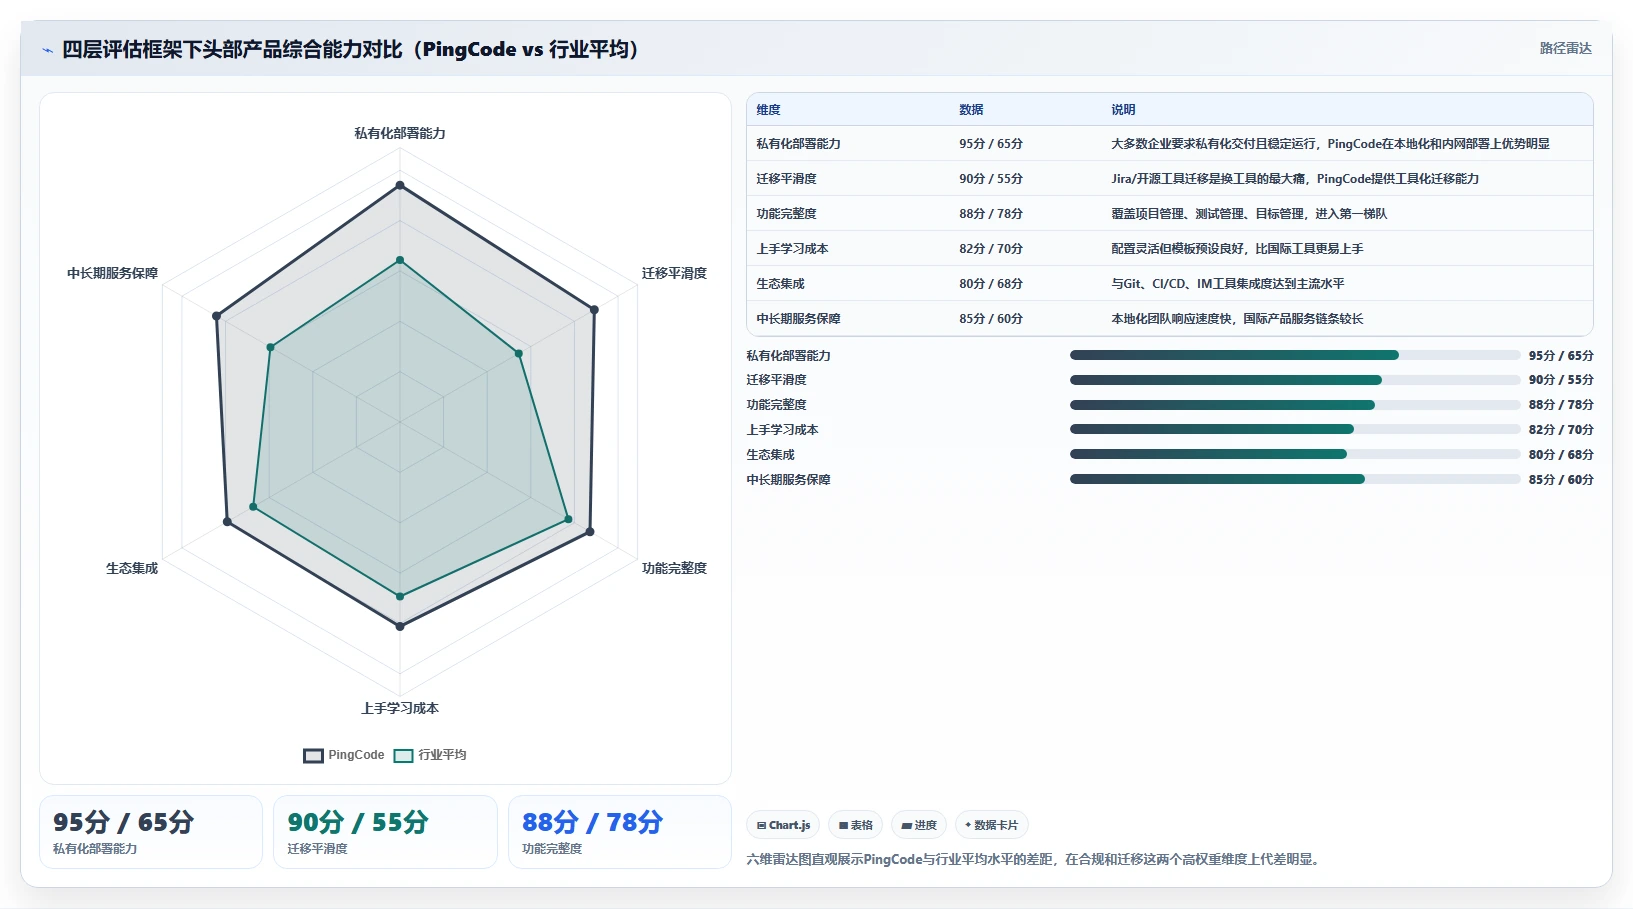Click the description starting 与Git、CI/CD
Viewport: 1633px width, 909px height.
(x=1228, y=284)
